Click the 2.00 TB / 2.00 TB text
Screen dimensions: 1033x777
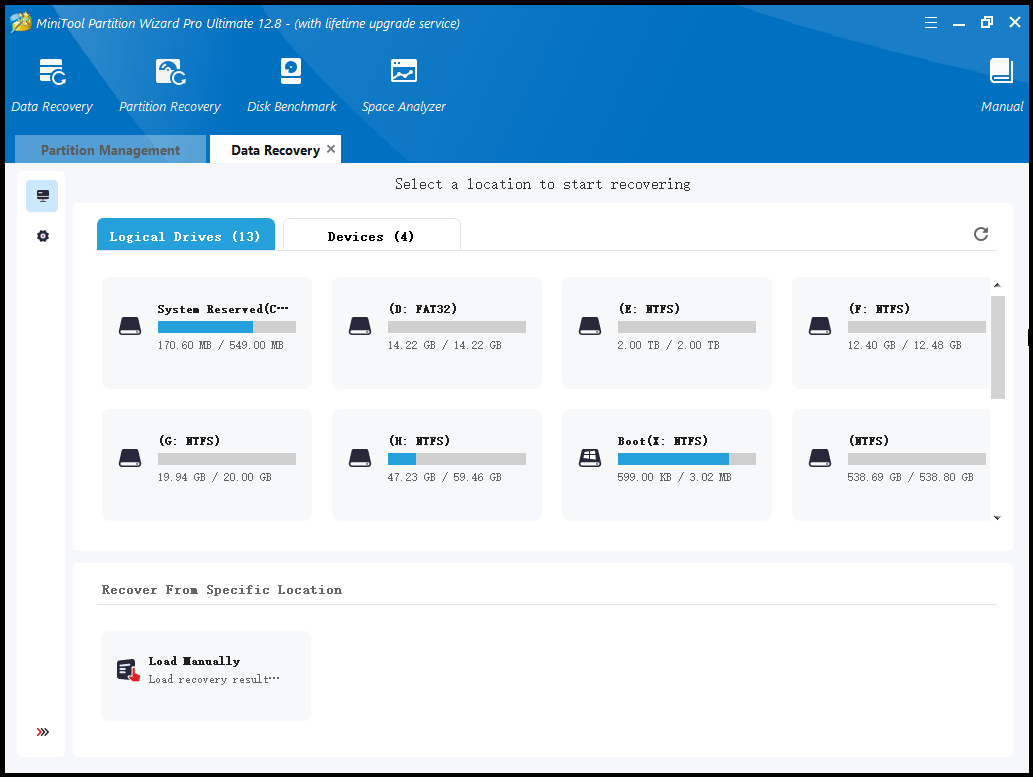[669, 345]
